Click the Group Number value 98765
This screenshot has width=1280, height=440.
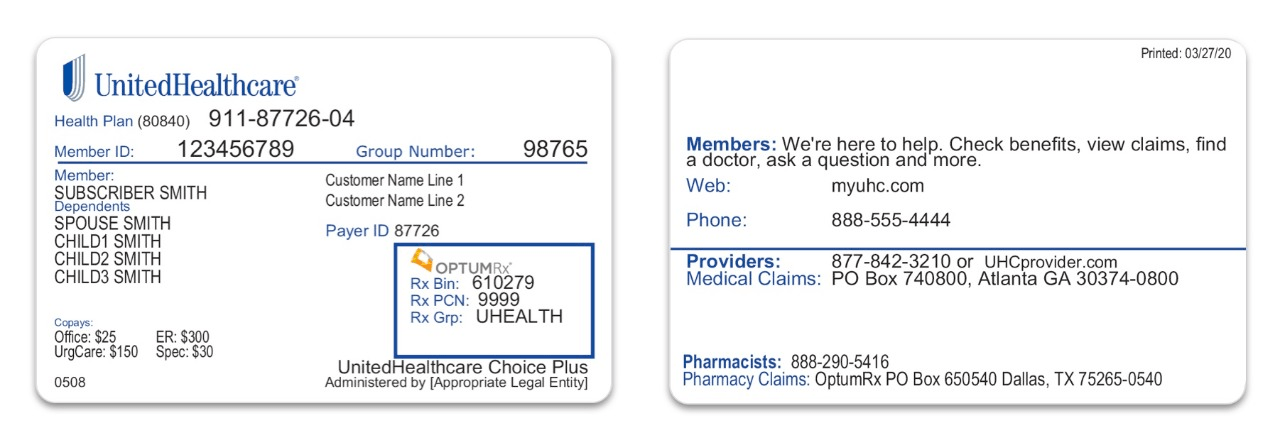[555, 150]
